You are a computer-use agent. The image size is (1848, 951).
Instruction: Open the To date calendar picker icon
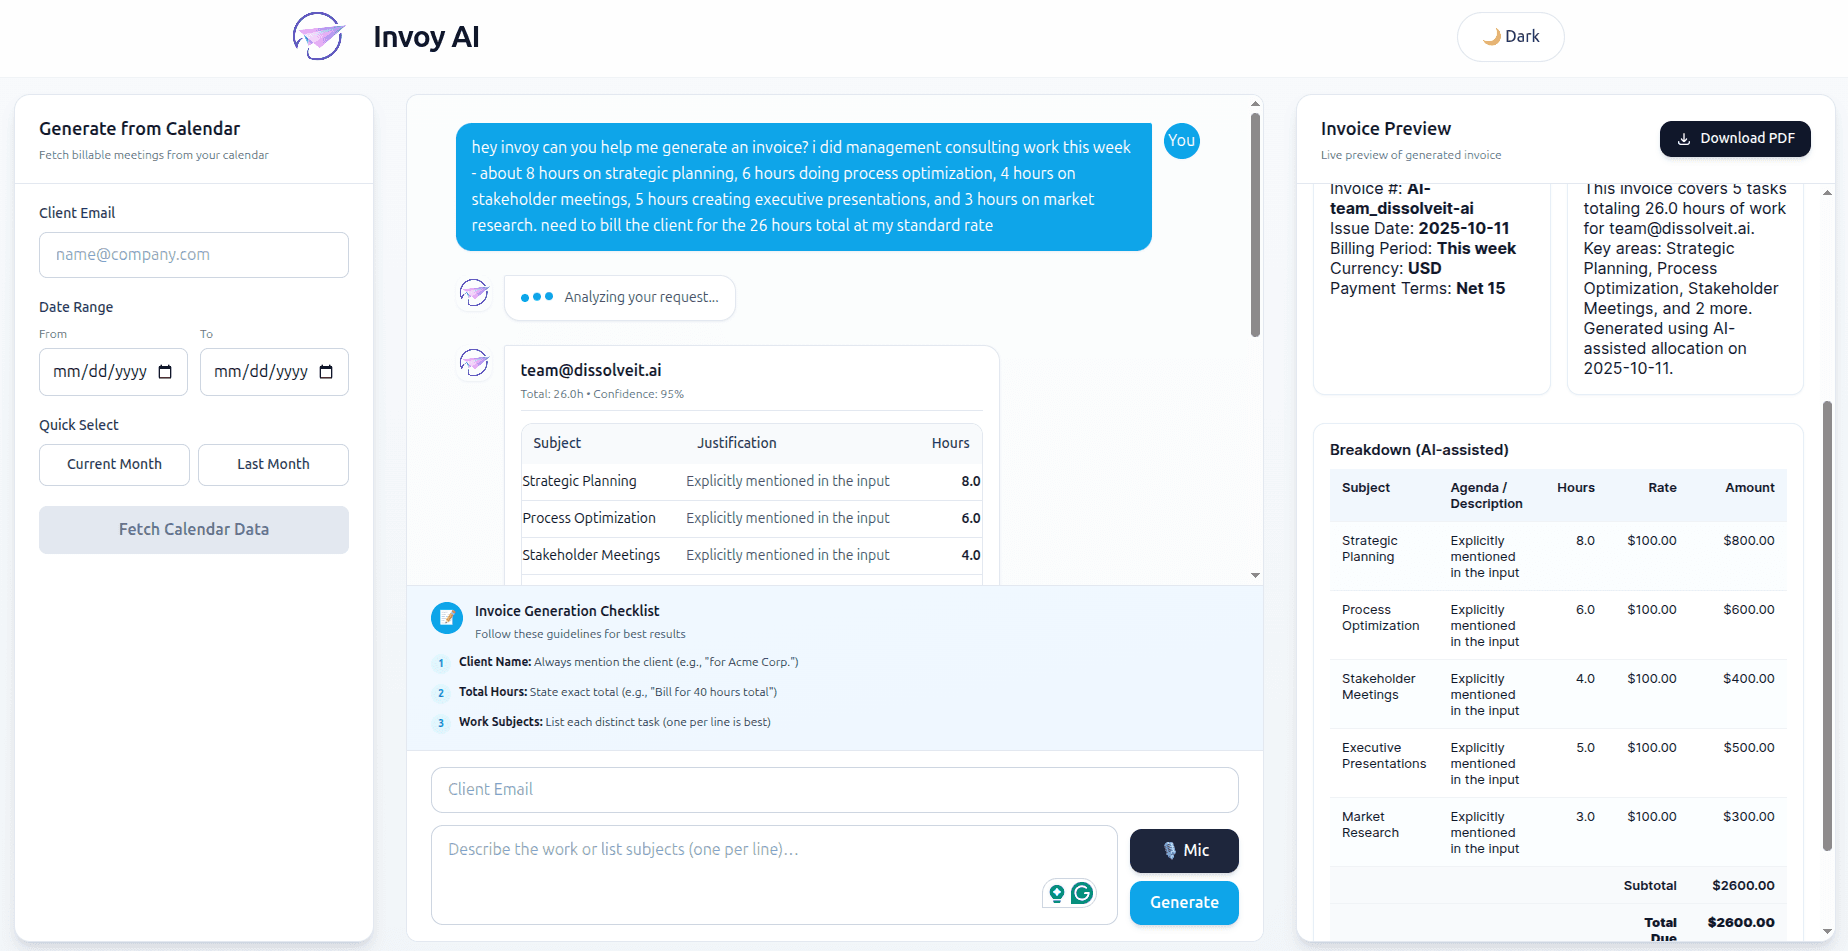coord(326,372)
